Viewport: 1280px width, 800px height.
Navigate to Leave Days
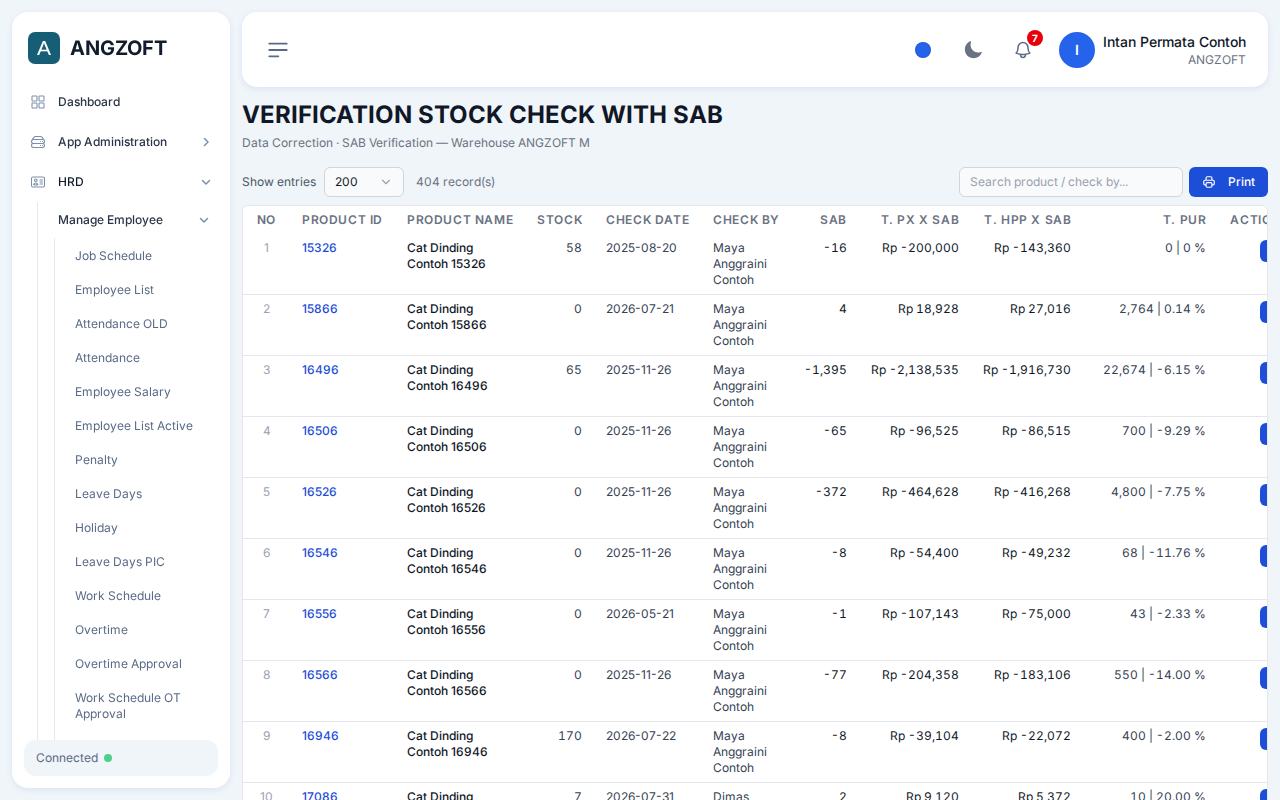[108, 494]
